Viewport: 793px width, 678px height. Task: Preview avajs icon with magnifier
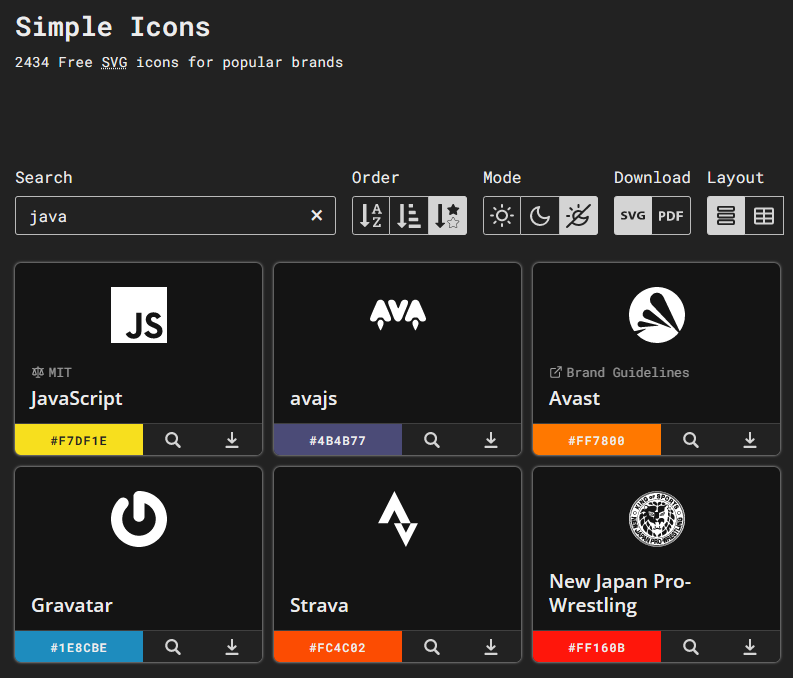click(432, 440)
